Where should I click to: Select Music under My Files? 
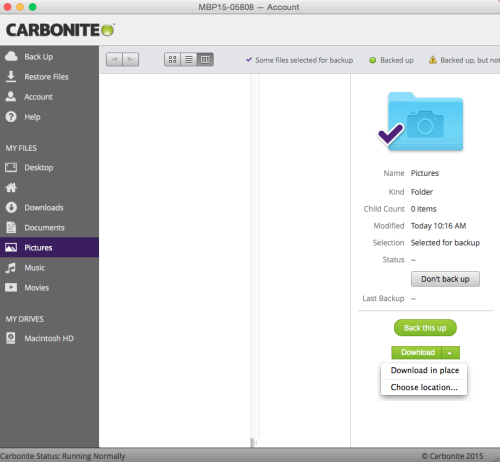tap(49, 267)
